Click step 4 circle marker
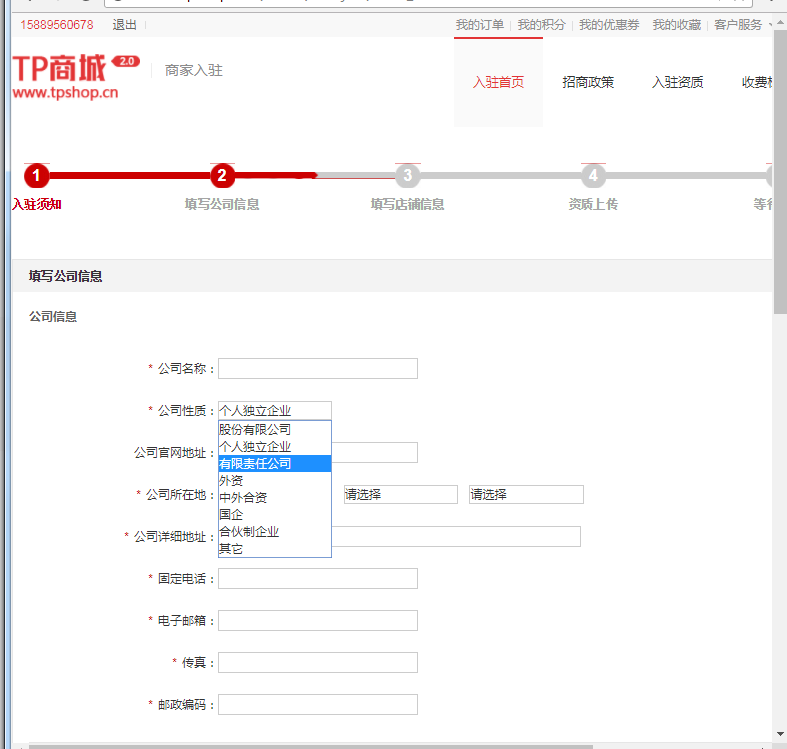 click(x=593, y=176)
